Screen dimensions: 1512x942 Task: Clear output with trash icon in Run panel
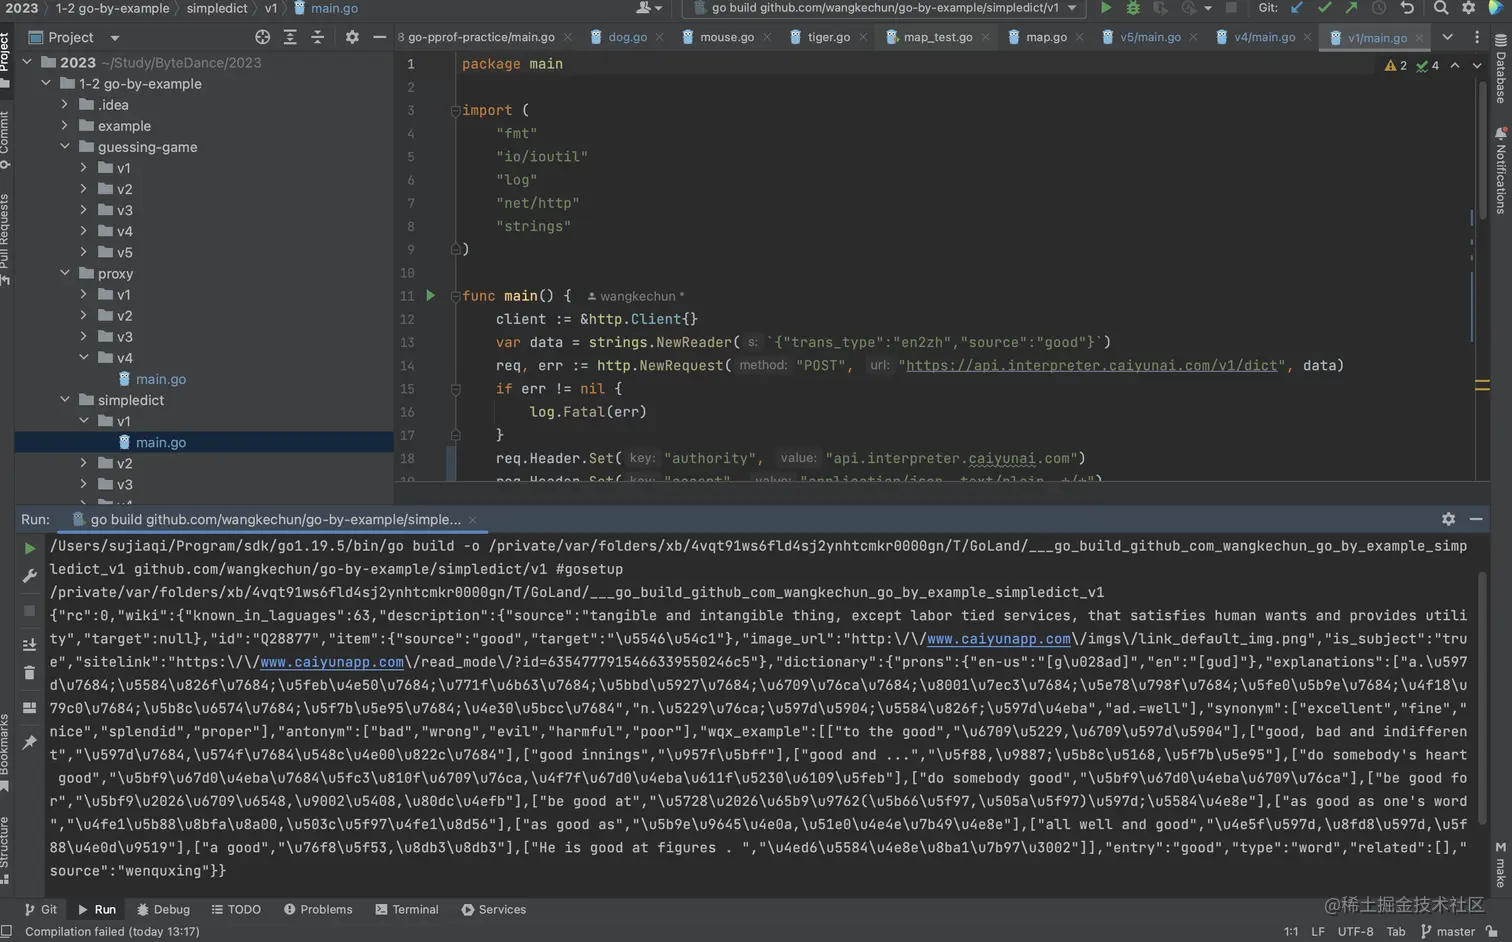(x=30, y=672)
